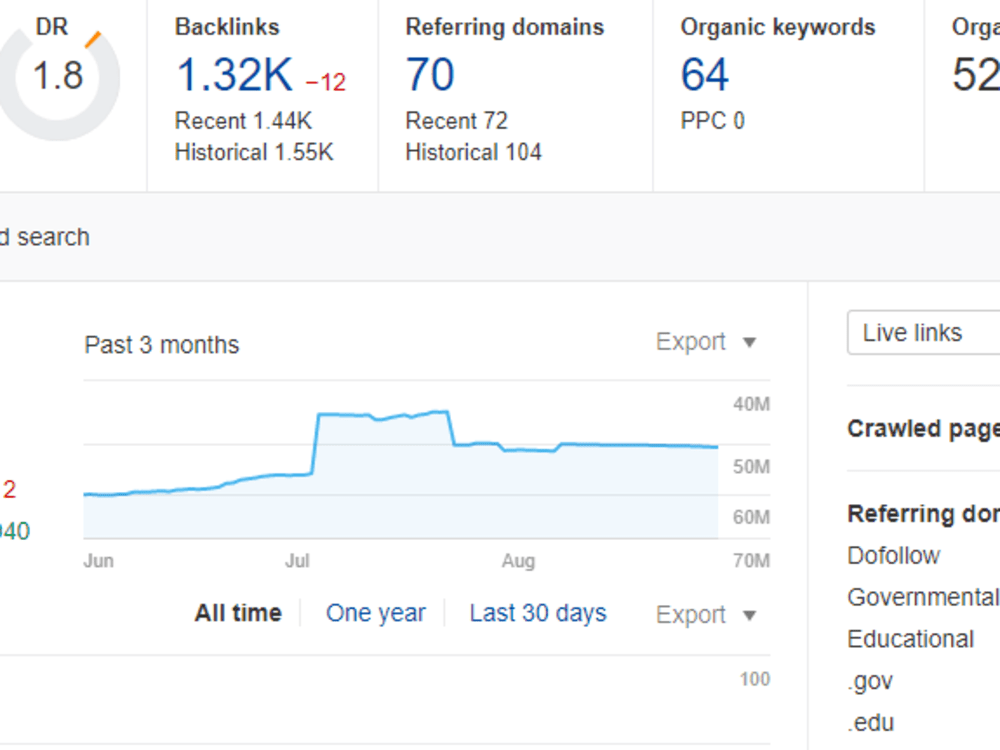Open the 64 organic keywords count
The image size is (1000, 750).
[705, 75]
